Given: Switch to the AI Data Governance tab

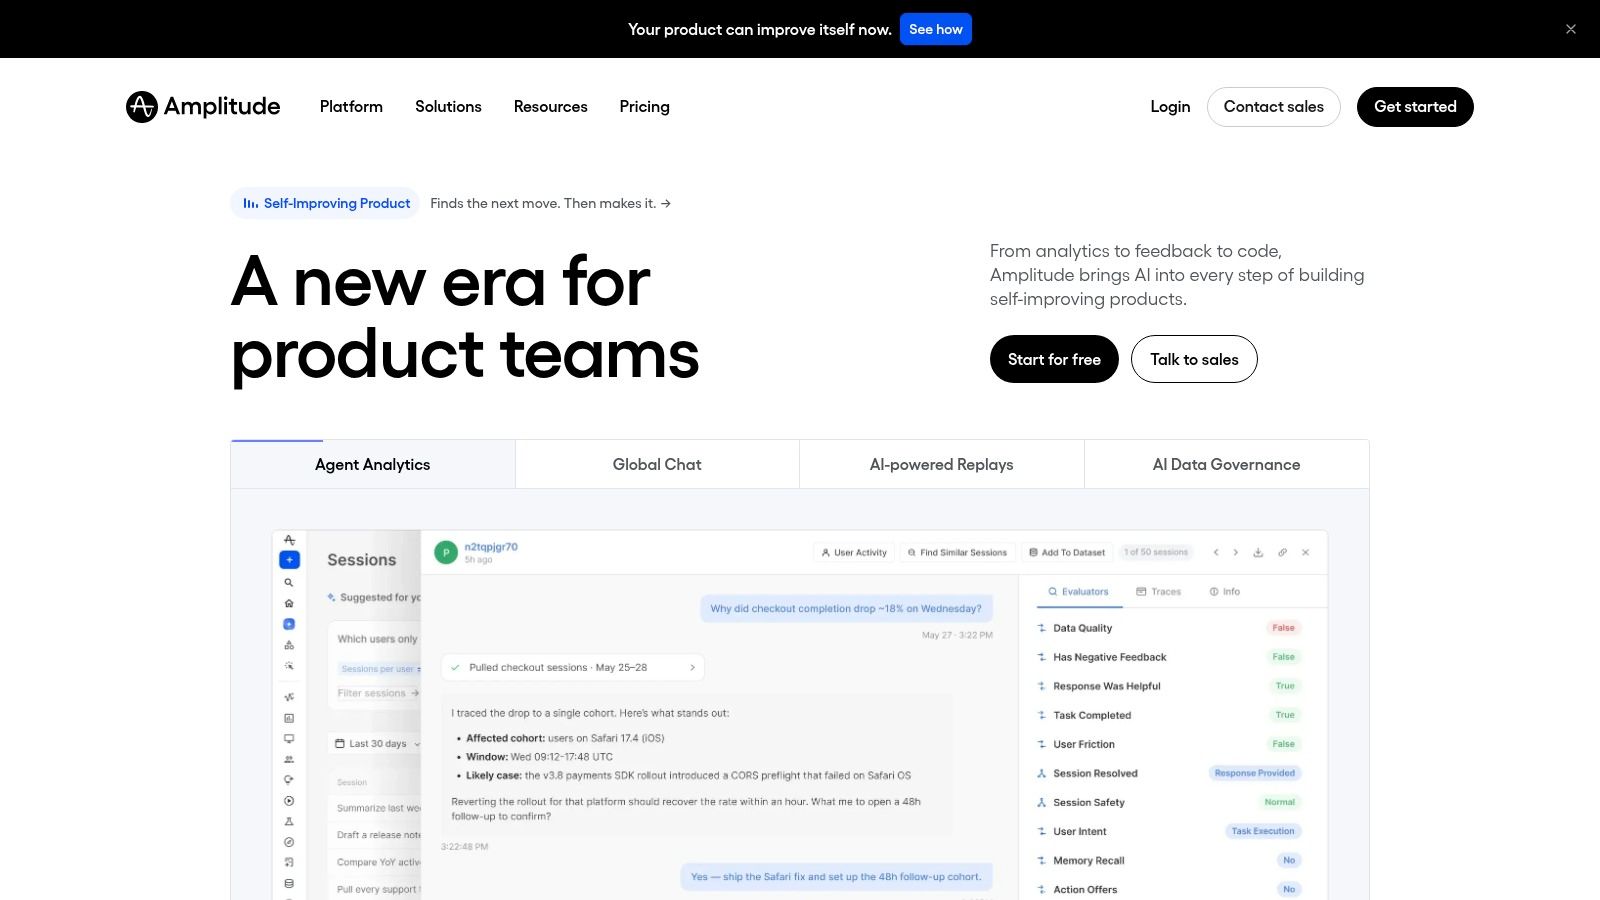Looking at the screenshot, I should [1227, 464].
